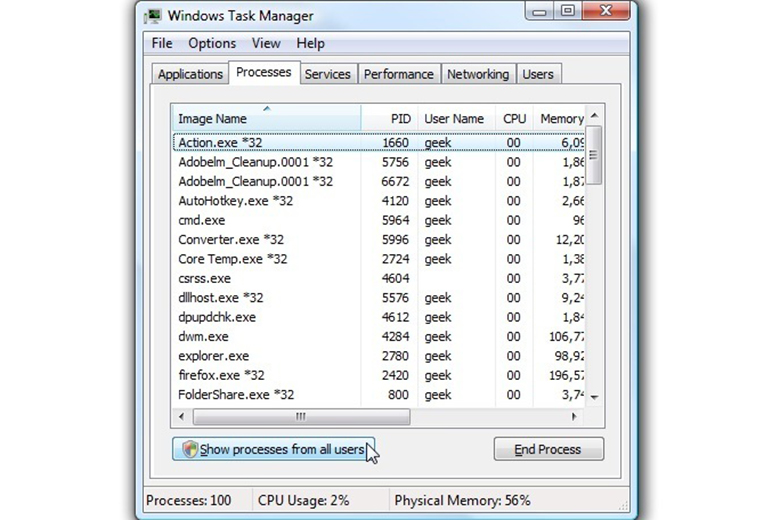Open the View menu

266,44
